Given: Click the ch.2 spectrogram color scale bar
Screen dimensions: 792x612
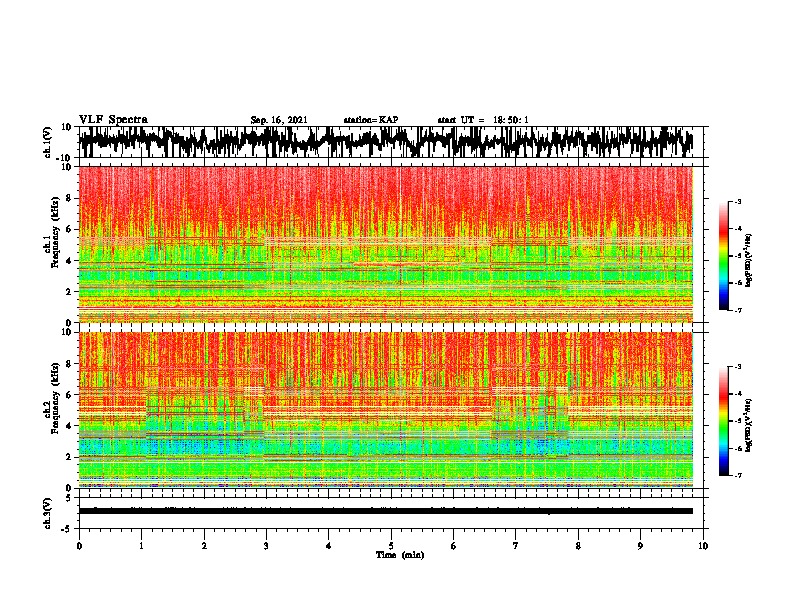Looking at the screenshot, I should coord(724,421).
